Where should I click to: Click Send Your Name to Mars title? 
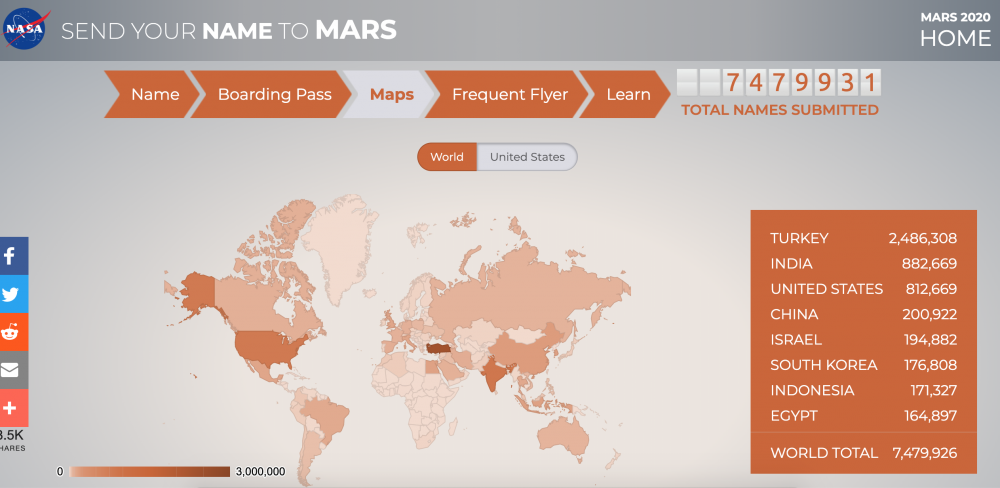point(229,30)
